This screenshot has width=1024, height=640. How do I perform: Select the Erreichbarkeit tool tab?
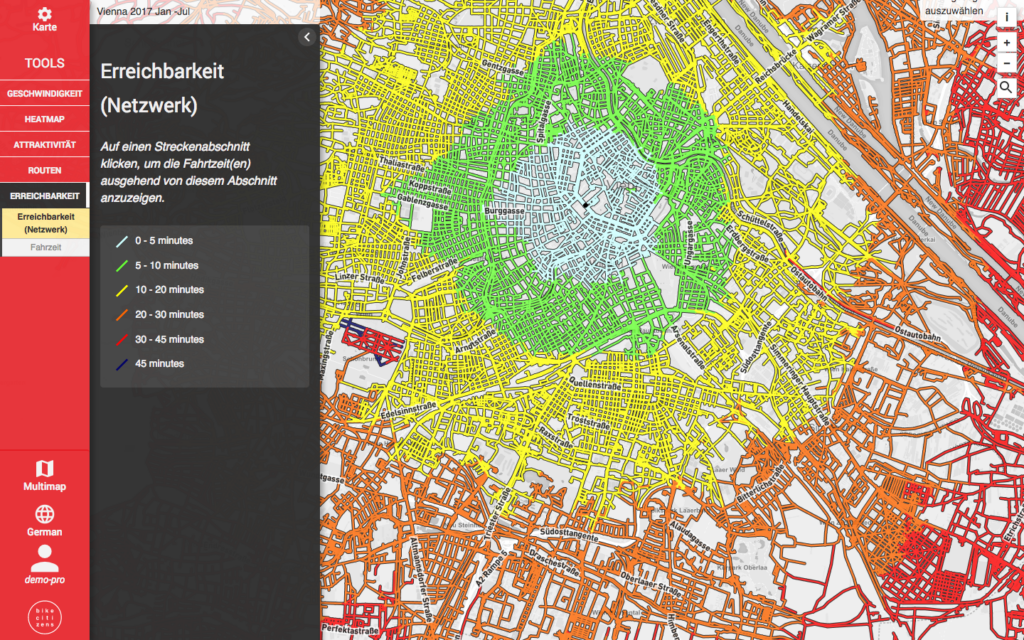[x=44, y=195]
